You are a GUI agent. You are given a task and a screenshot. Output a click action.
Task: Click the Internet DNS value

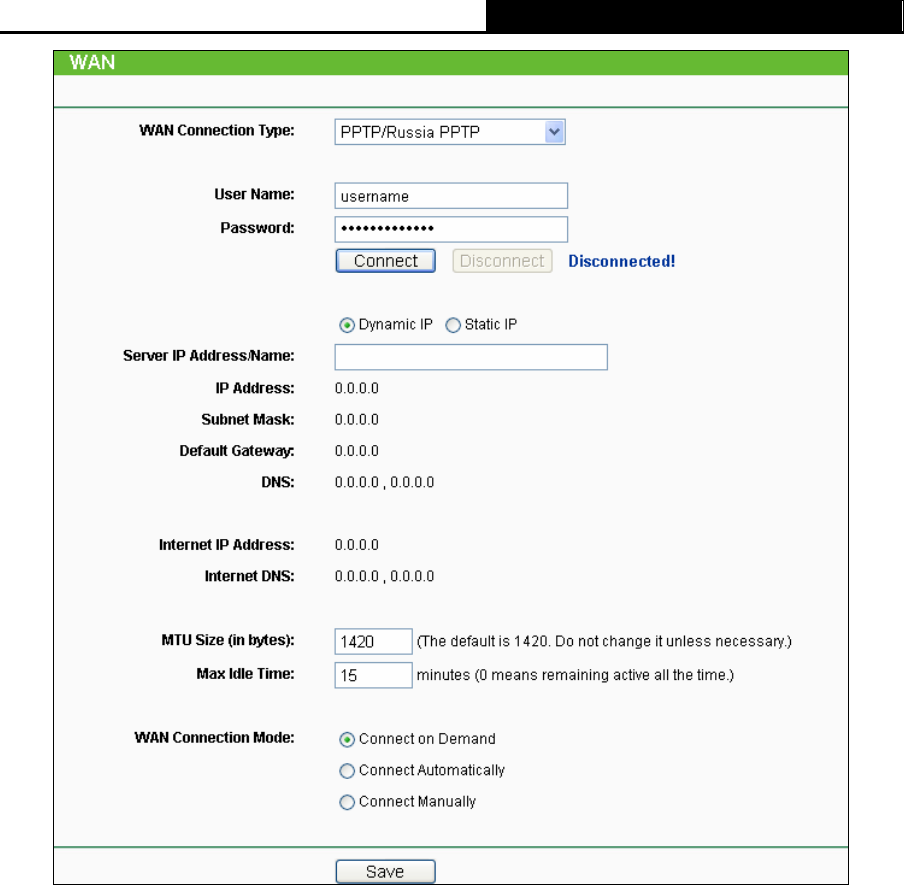tap(384, 577)
